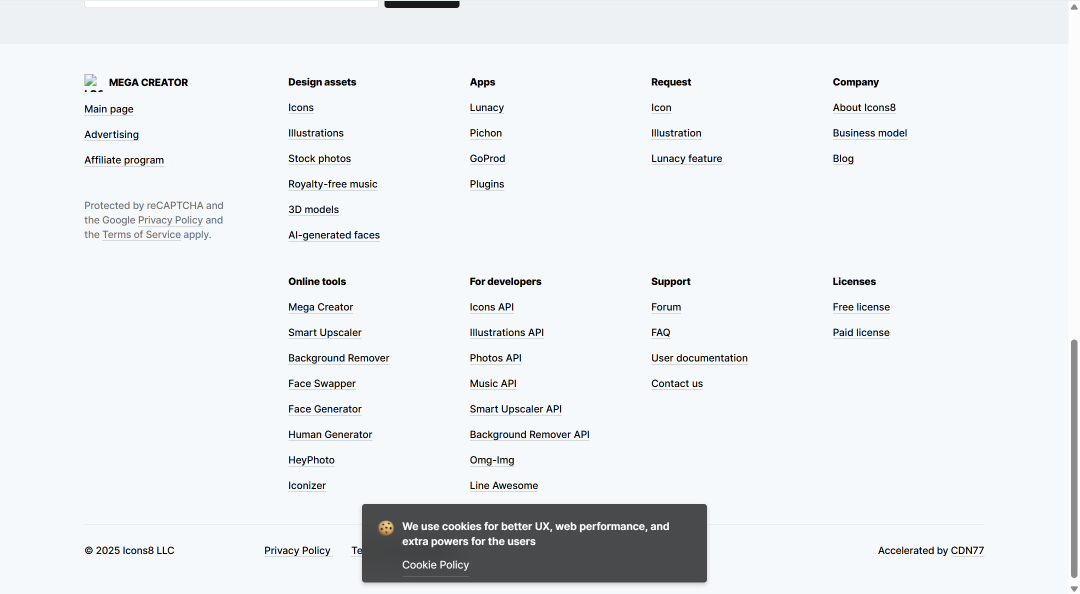Click the © 2025 Icons8 LLC text
The height and width of the screenshot is (594, 1080).
tap(129, 551)
